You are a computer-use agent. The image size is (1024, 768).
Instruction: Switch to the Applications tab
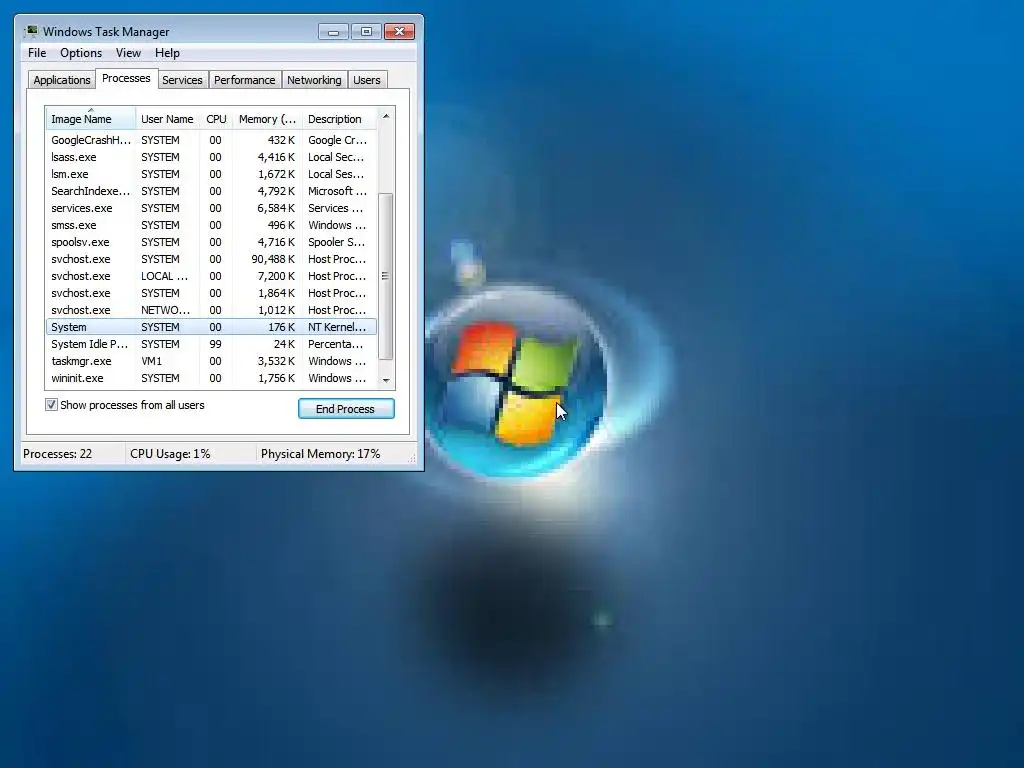(61, 80)
